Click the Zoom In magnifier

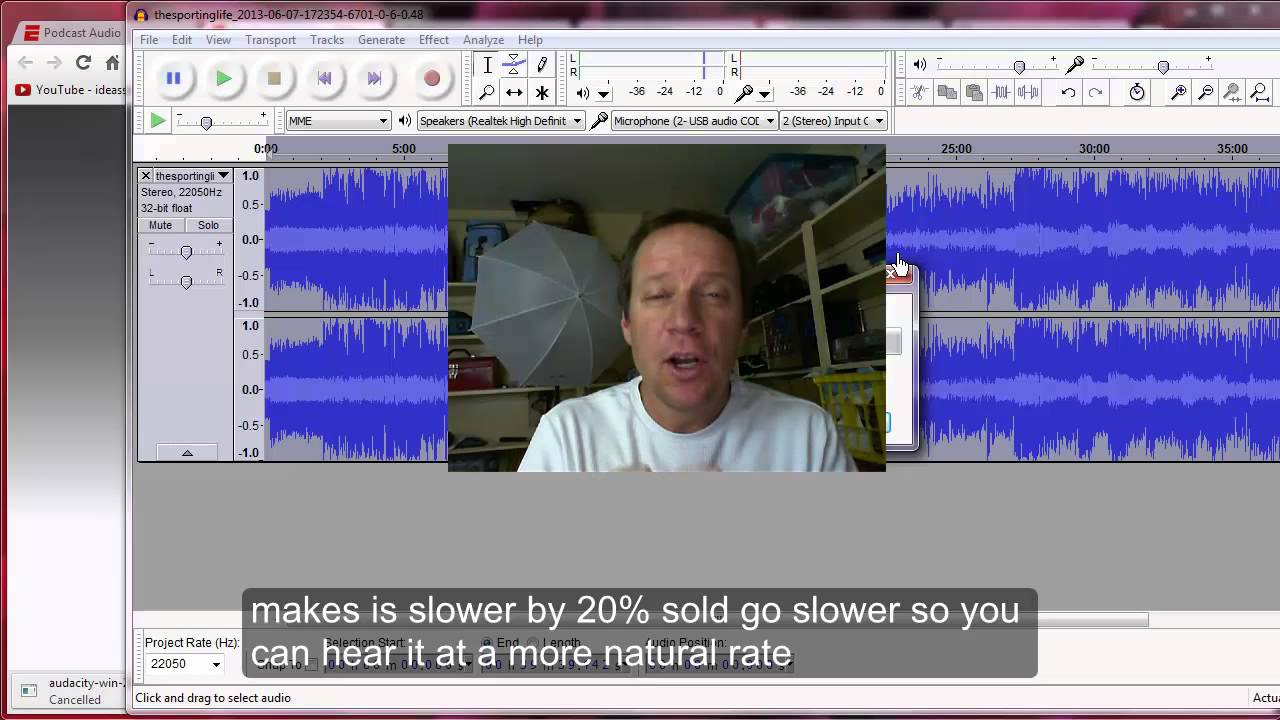tap(1179, 92)
